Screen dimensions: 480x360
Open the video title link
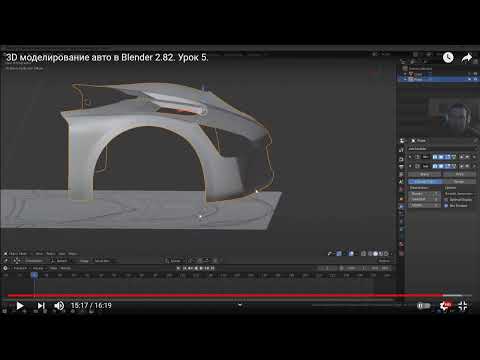click(x=107, y=57)
